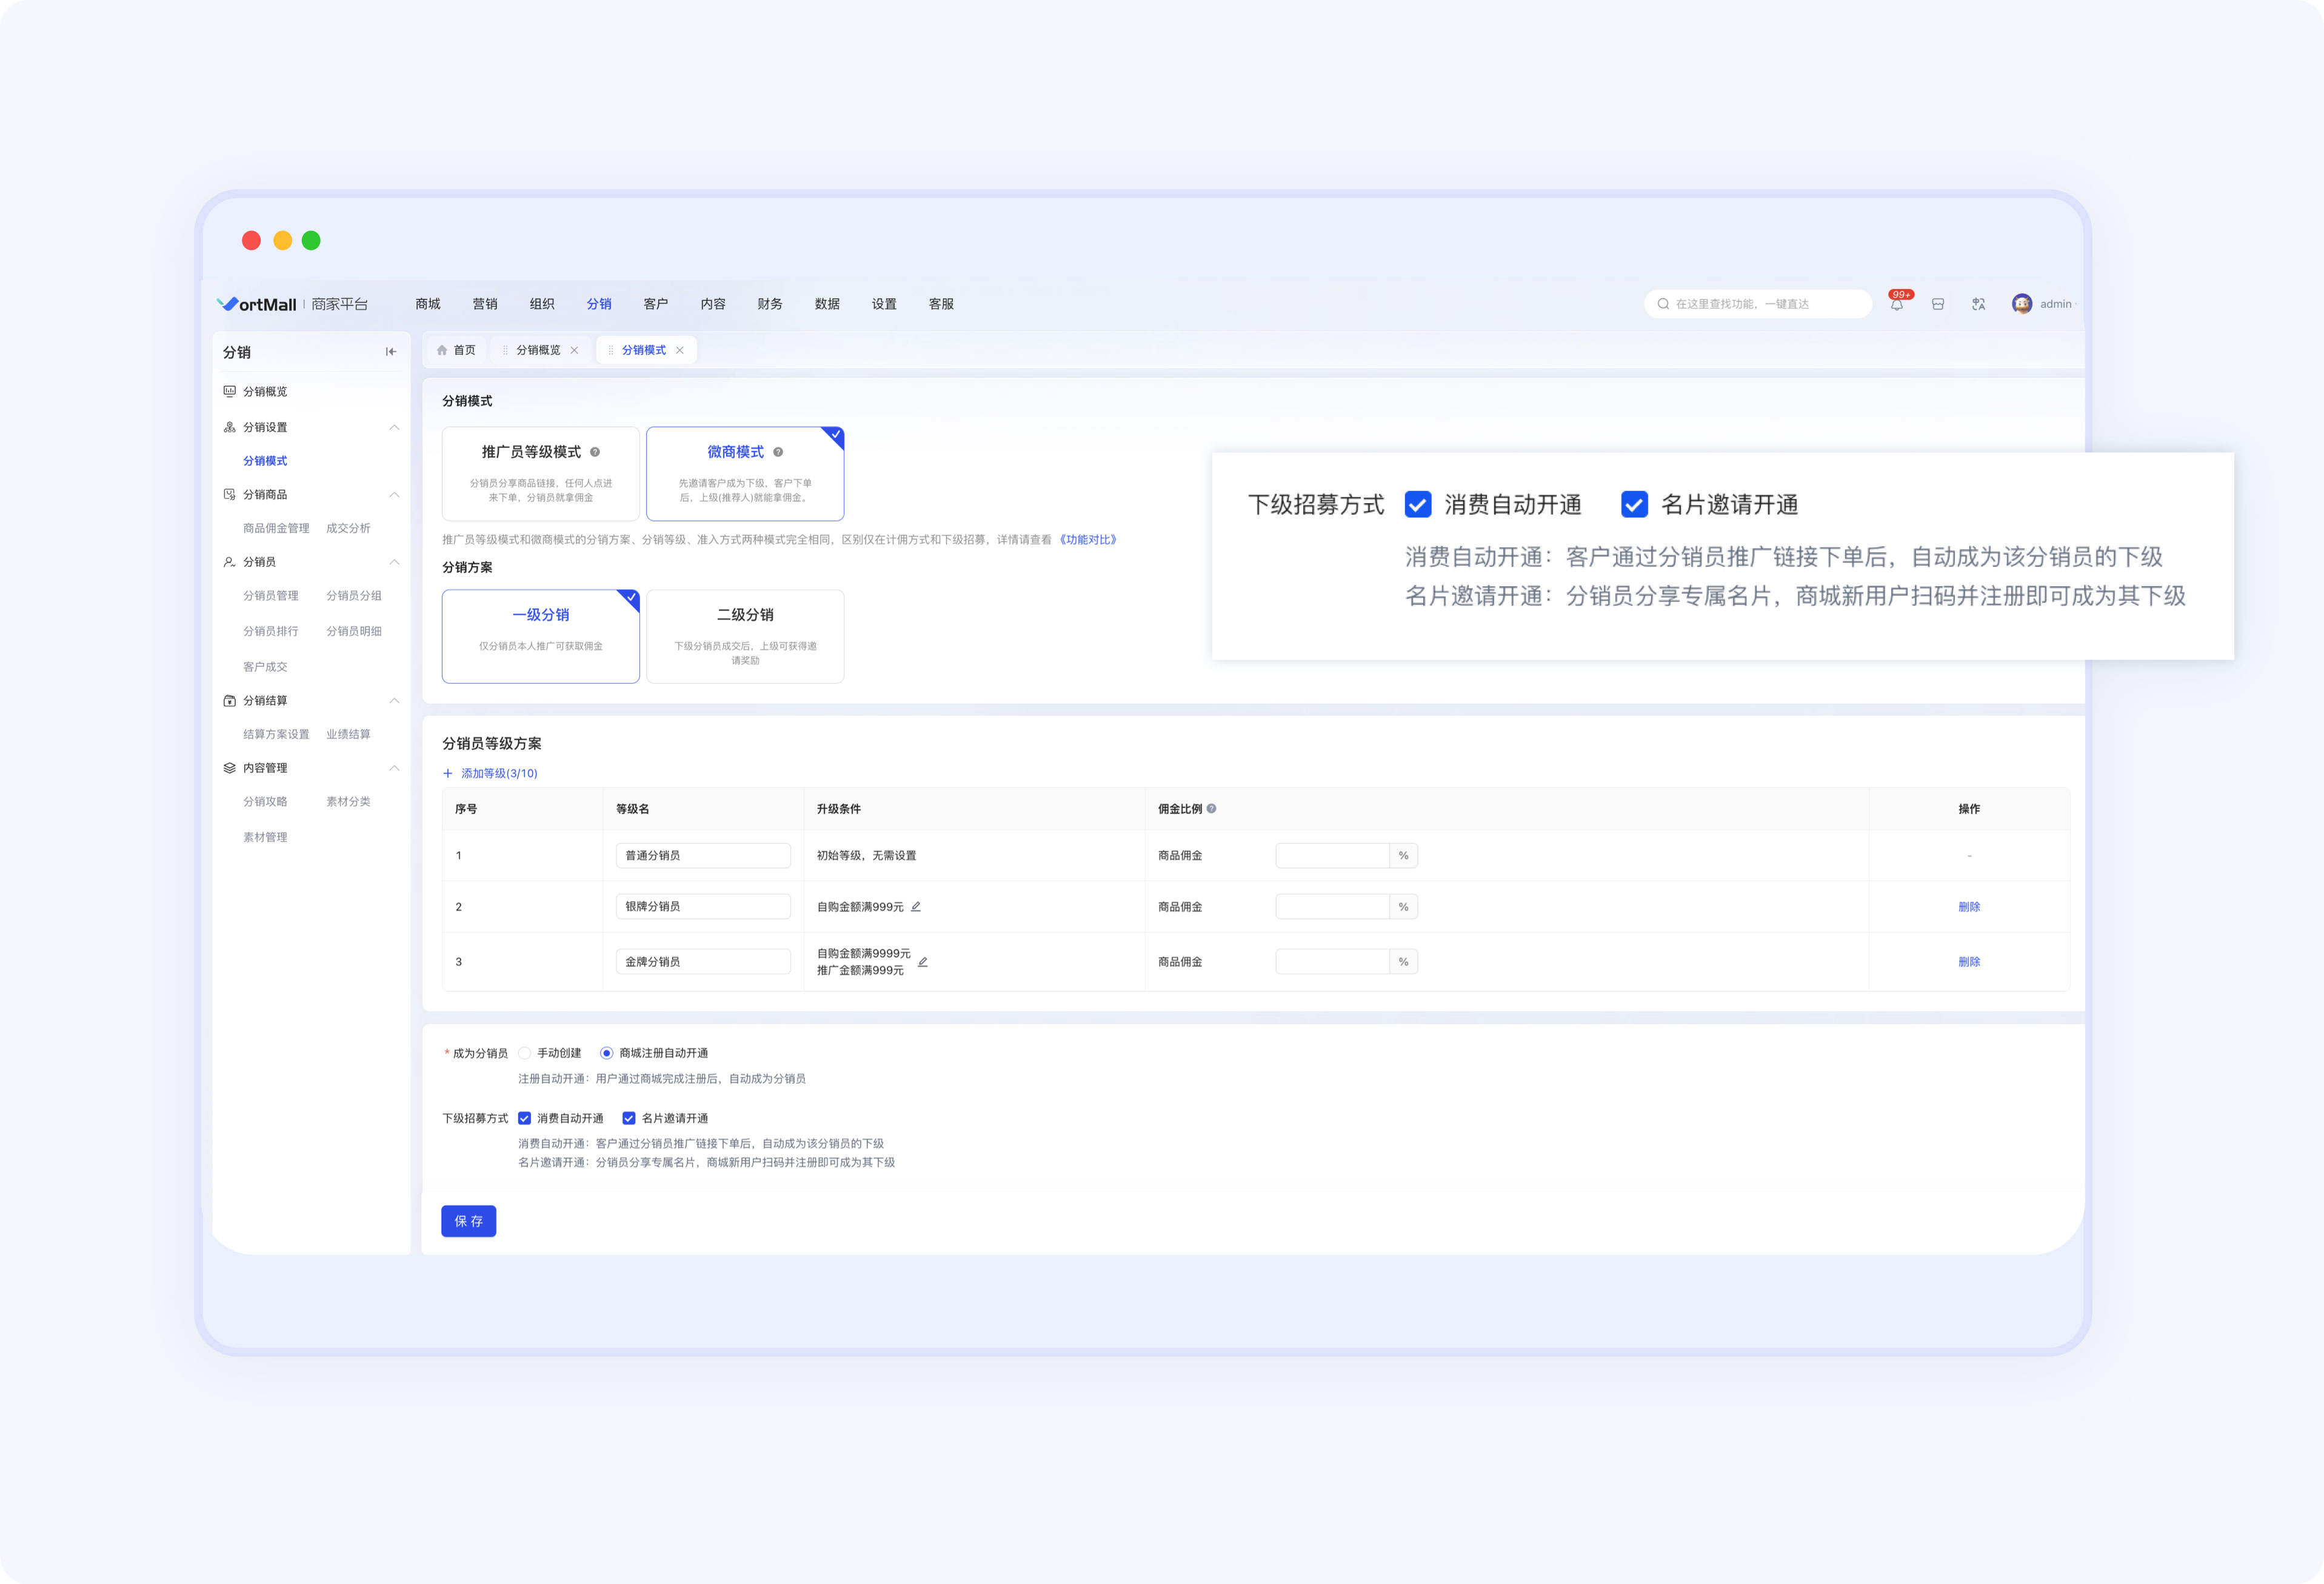
Task: Collapse the 分销 sidebar using the collapse icon
Action: pyautogui.click(x=391, y=352)
